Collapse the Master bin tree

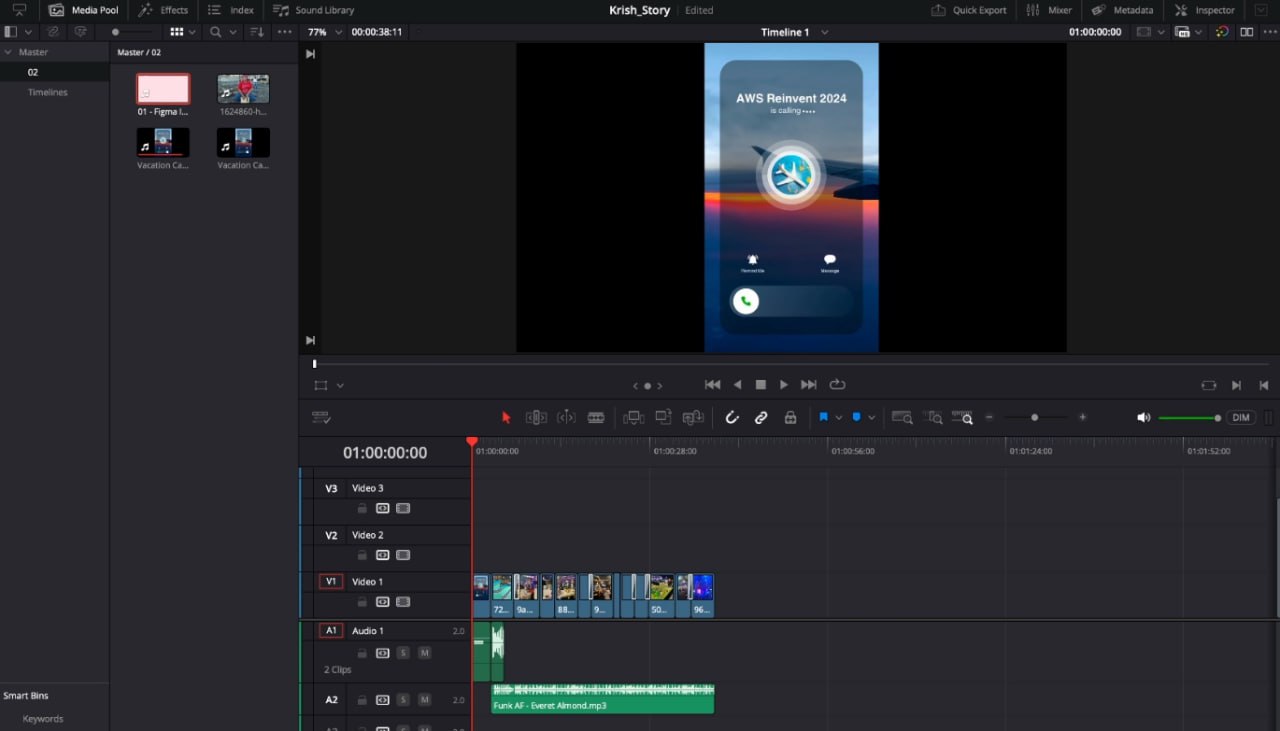coord(8,52)
